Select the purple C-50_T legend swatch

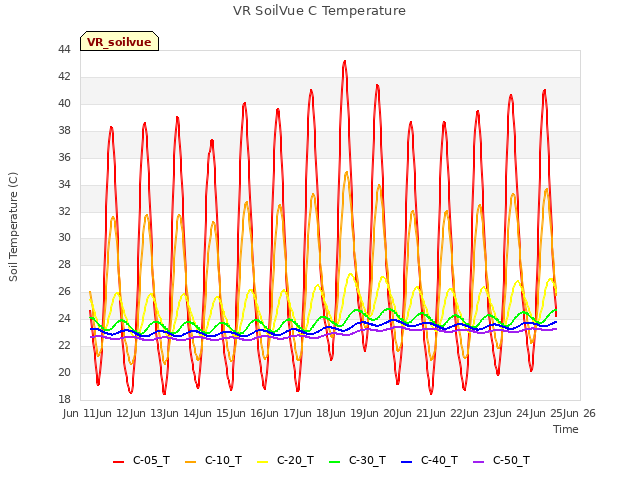click(478, 461)
